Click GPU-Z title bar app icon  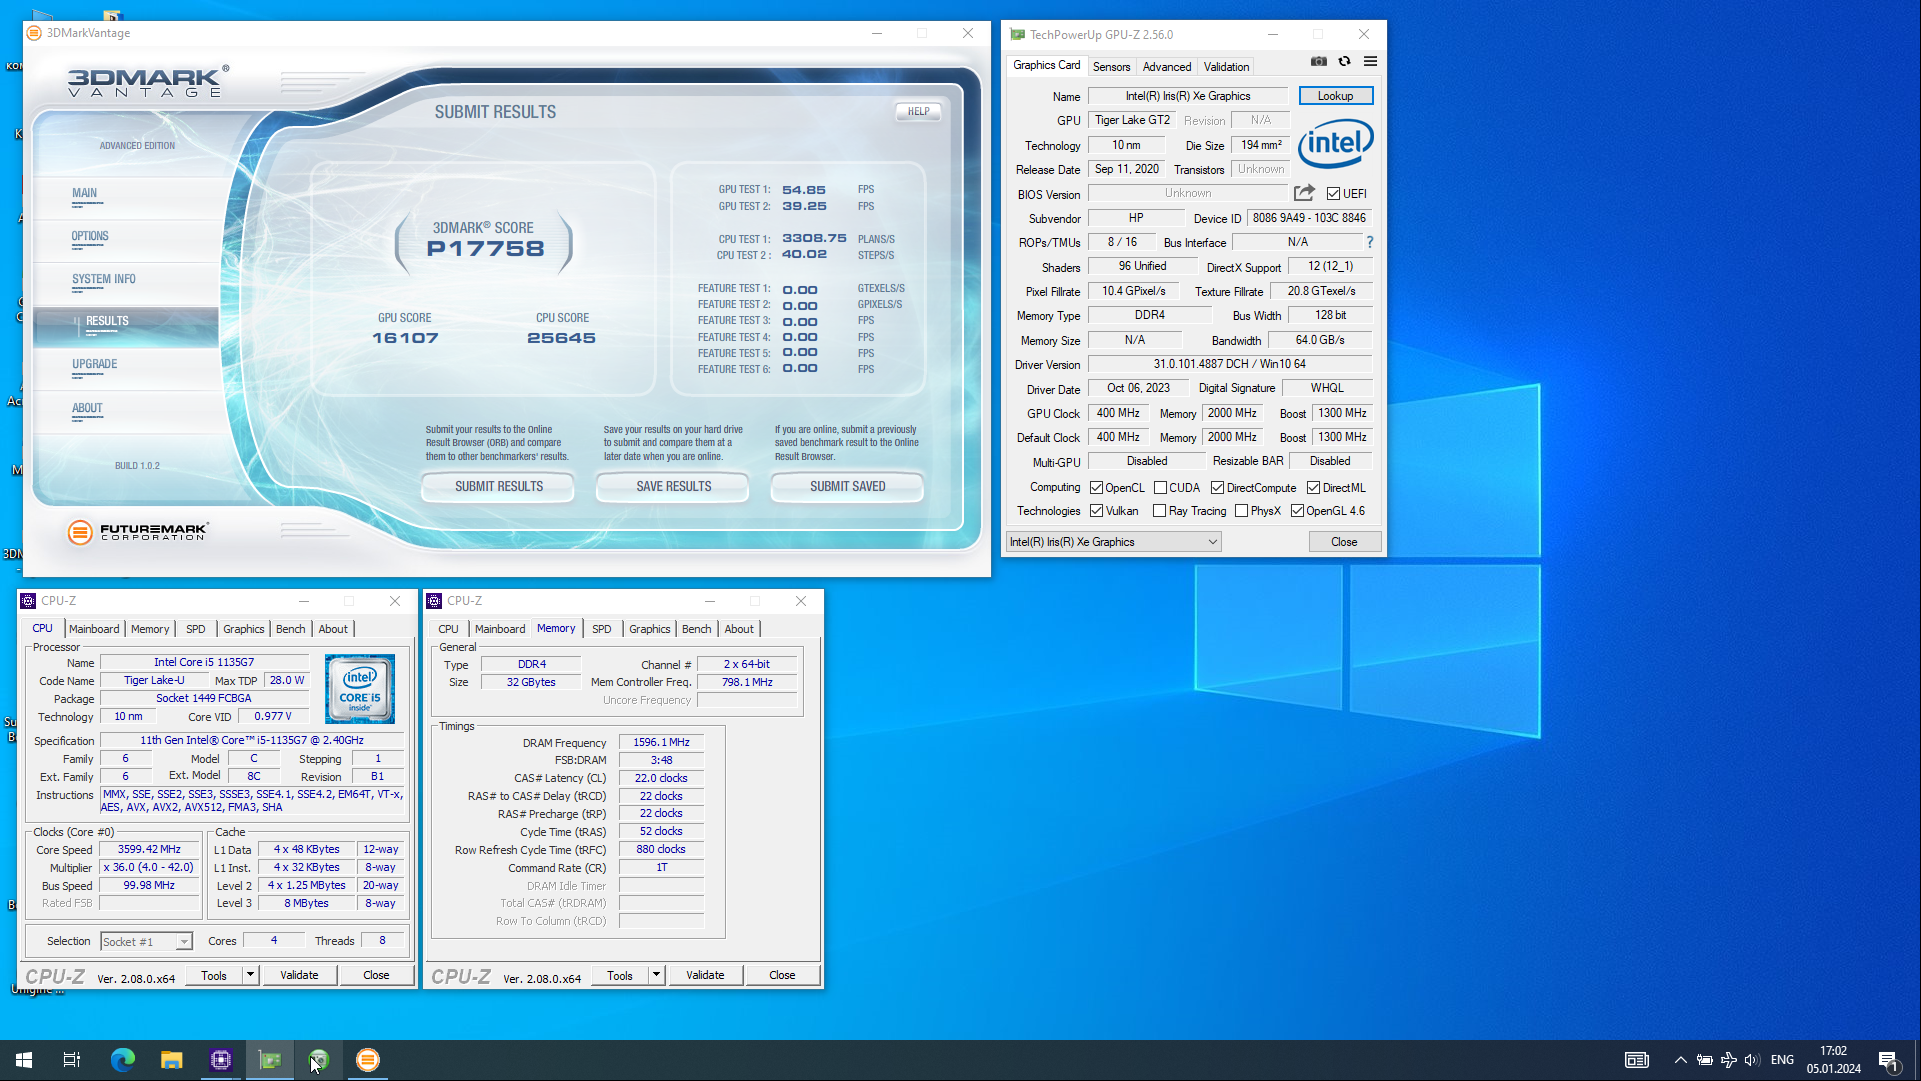pos(1017,34)
